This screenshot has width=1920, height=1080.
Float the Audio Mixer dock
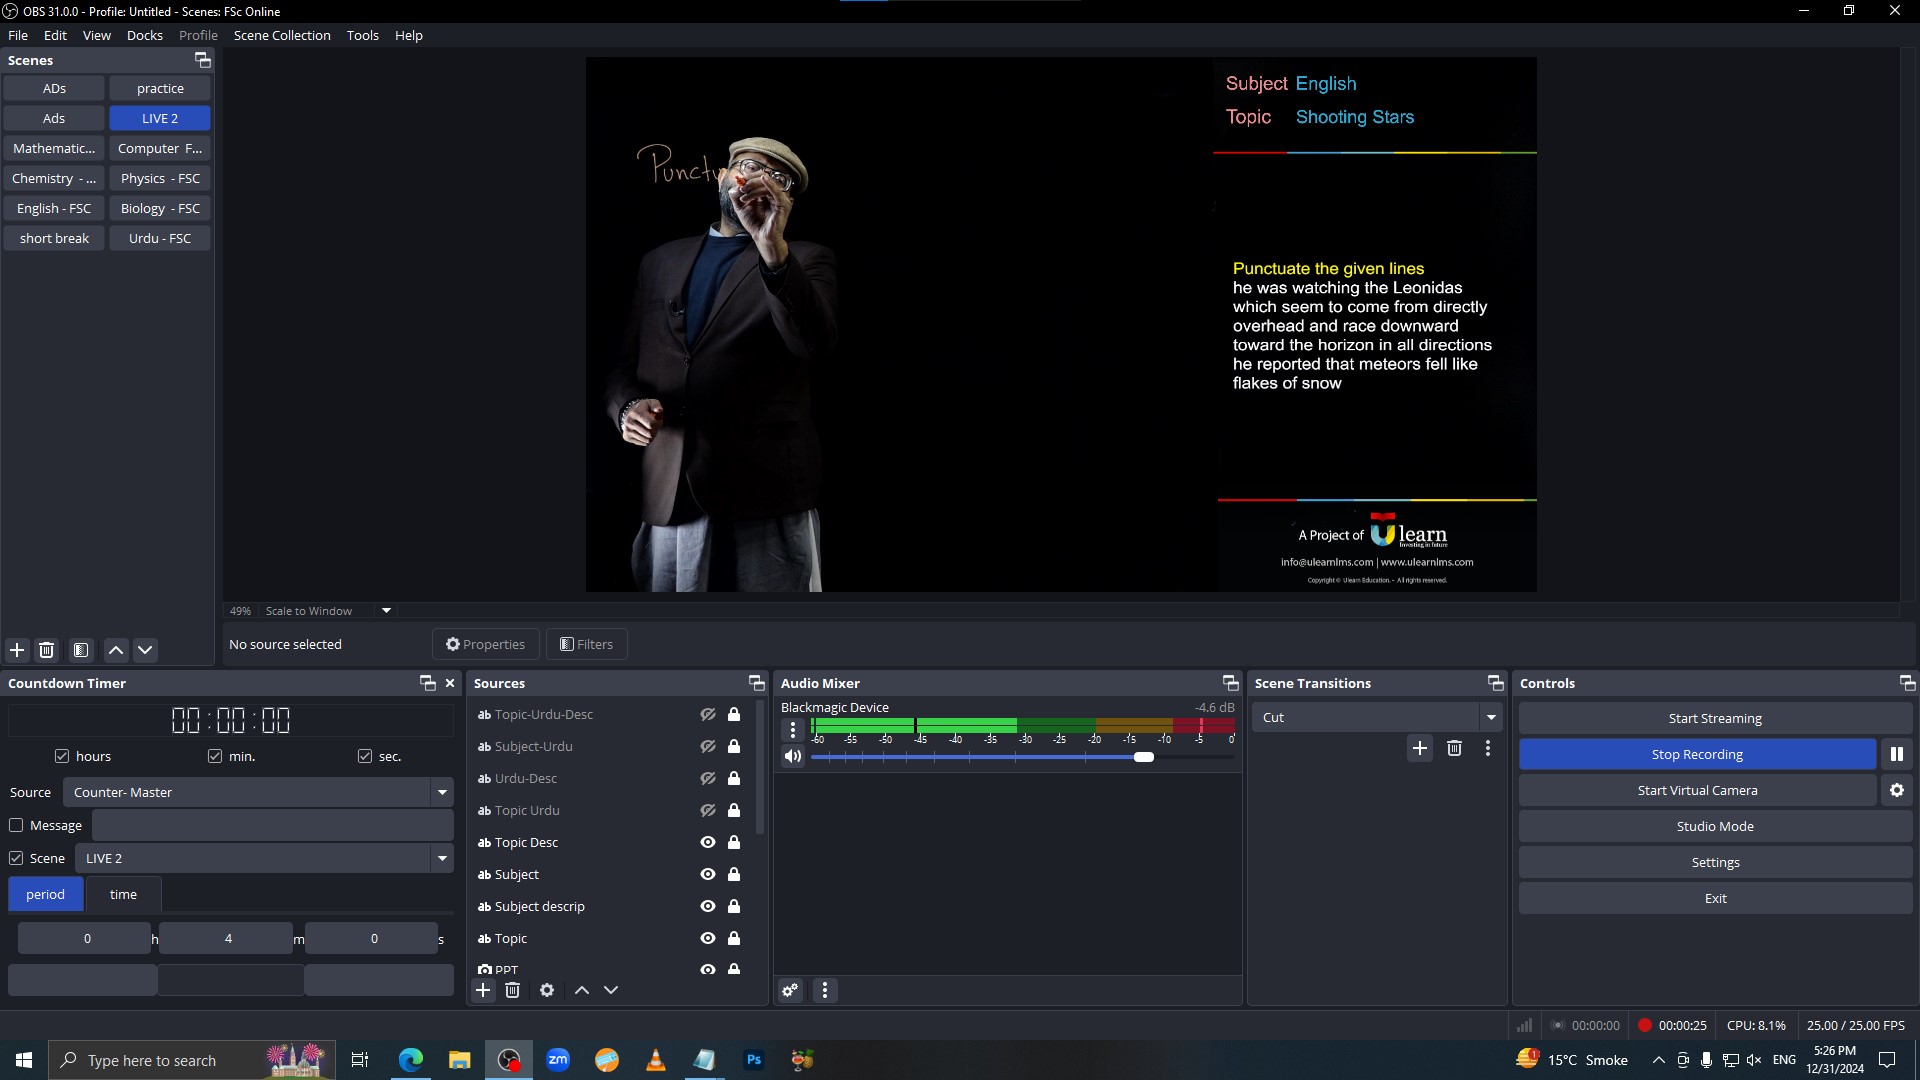(1231, 683)
